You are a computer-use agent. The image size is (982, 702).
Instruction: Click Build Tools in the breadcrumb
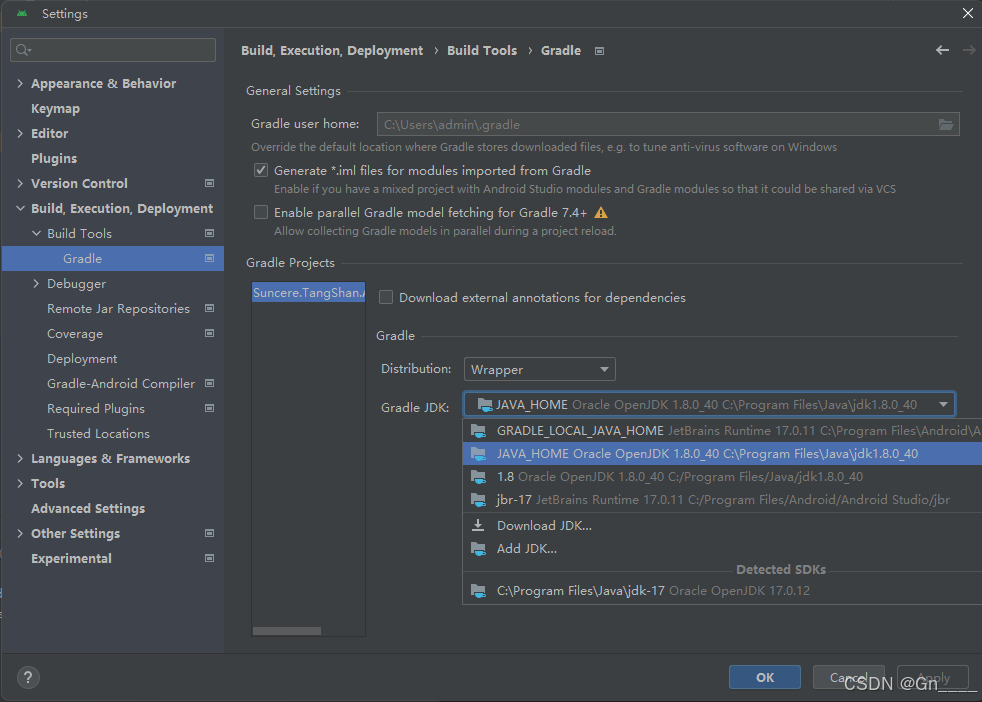[482, 51]
